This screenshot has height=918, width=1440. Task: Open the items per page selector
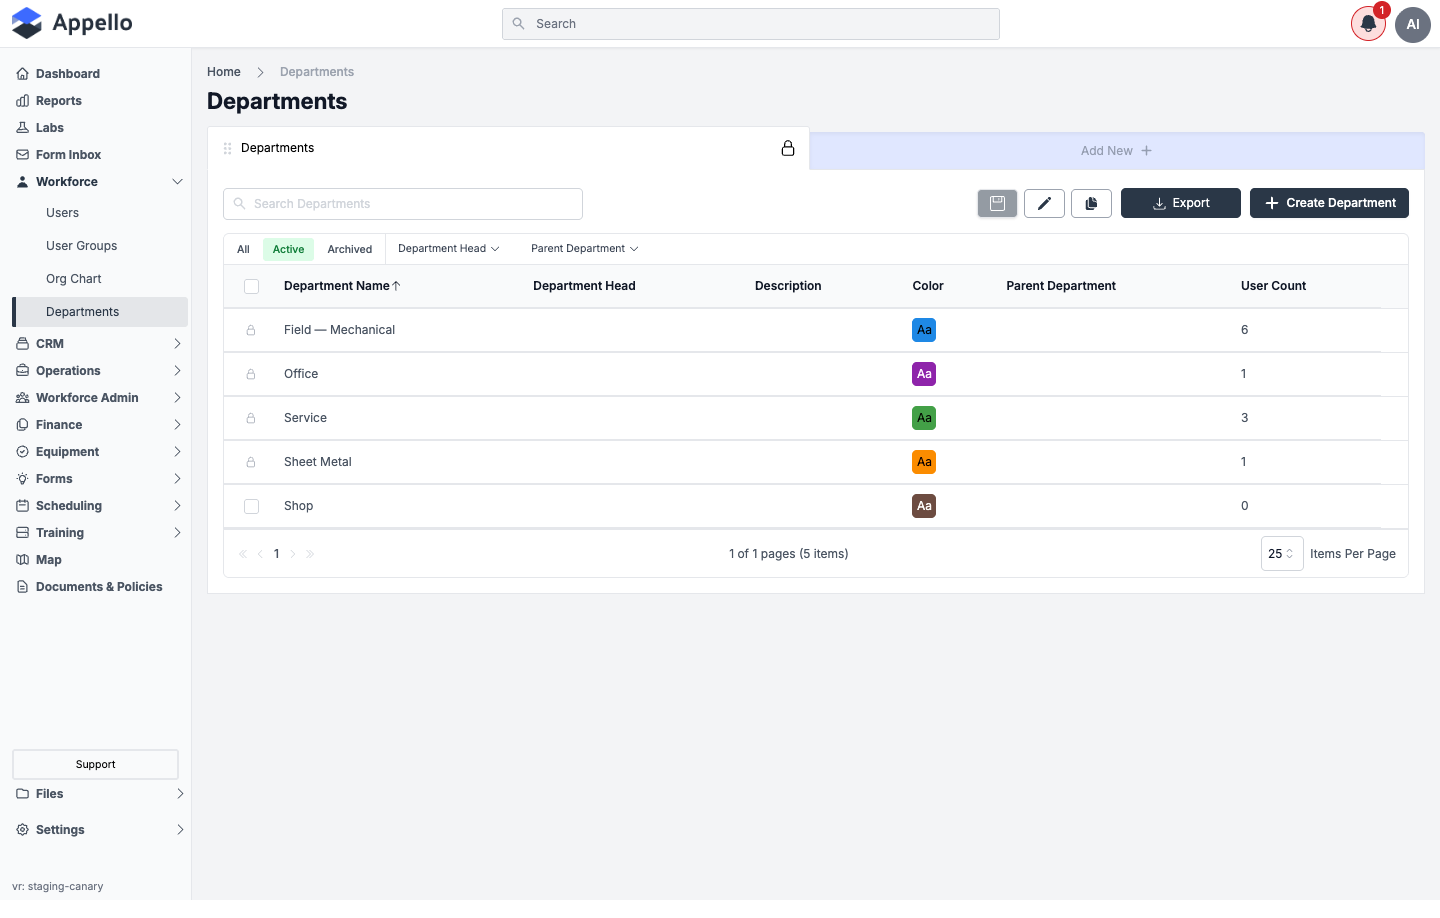pyautogui.click(x=1282, y=554)
